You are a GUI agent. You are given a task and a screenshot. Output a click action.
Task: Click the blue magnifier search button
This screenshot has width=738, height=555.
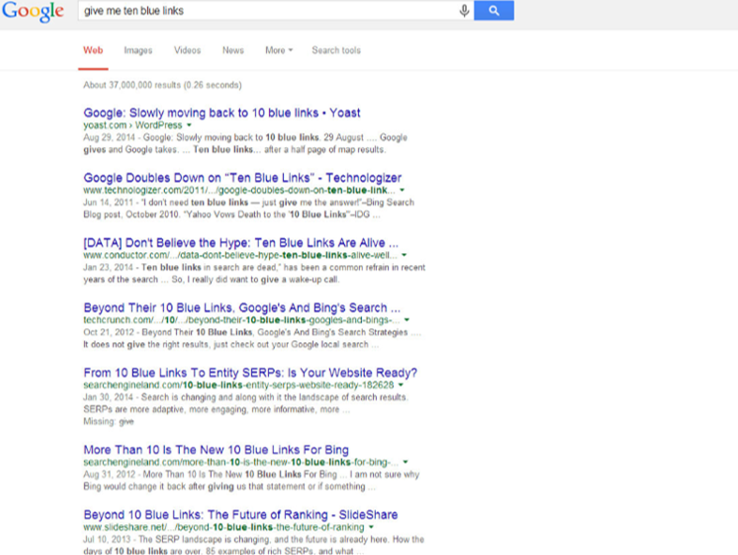coord(494,10)
